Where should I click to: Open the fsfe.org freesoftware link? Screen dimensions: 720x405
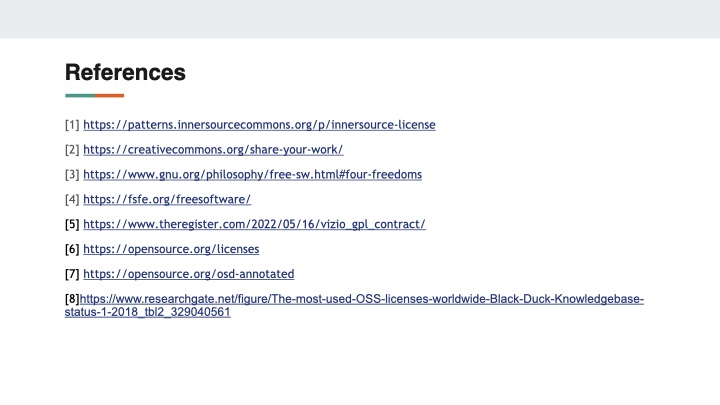167,199
